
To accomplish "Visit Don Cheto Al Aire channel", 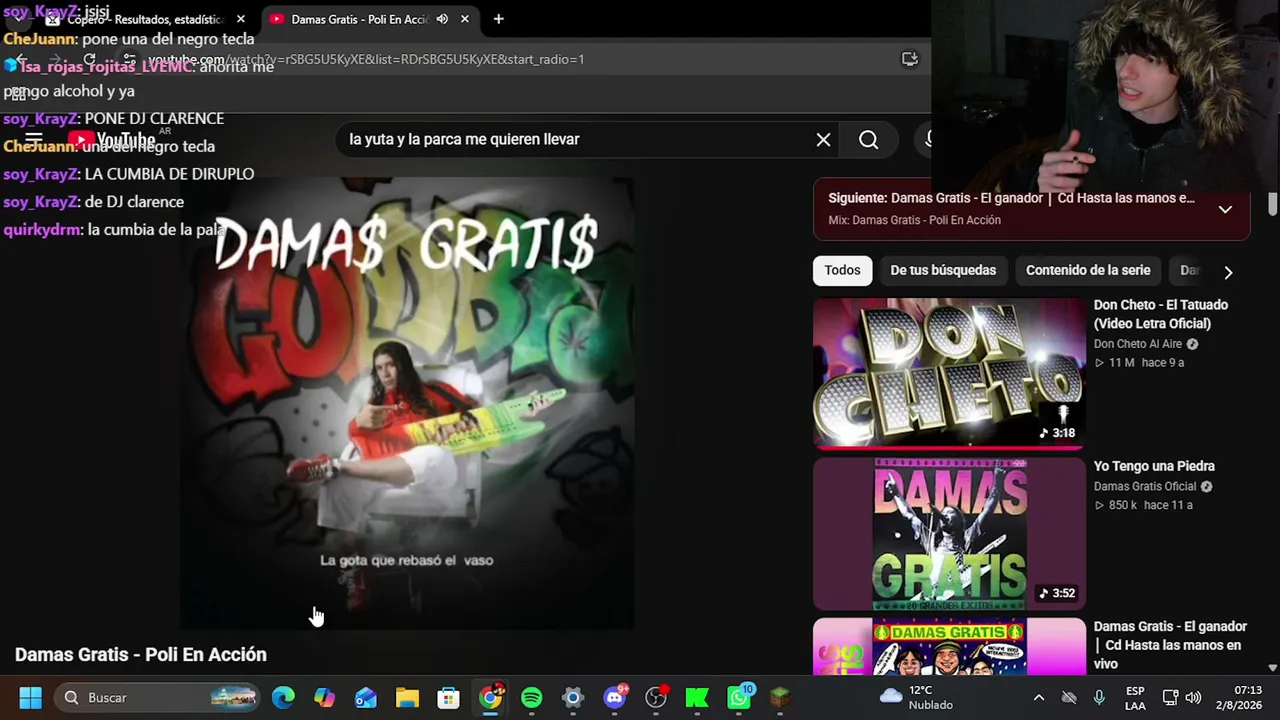I will click(x=1137, y=344).
